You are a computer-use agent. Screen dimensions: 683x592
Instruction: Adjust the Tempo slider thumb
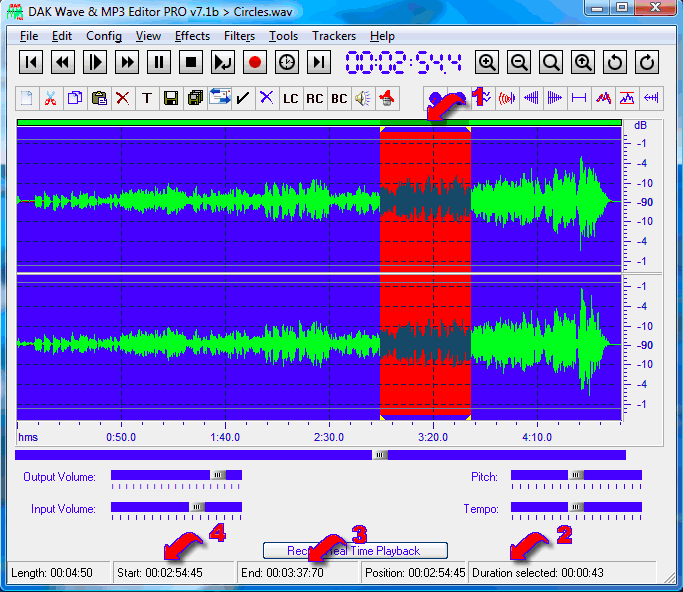(576, 507)
